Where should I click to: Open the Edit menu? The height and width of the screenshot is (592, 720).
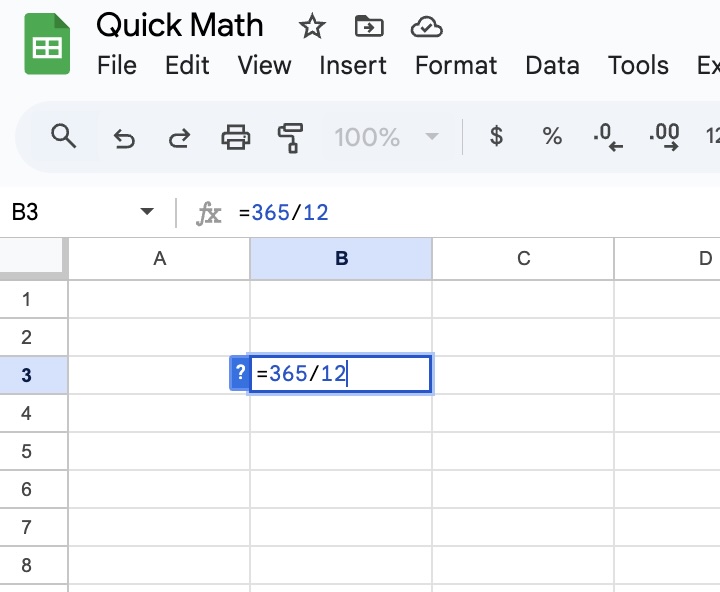point(187,65)
